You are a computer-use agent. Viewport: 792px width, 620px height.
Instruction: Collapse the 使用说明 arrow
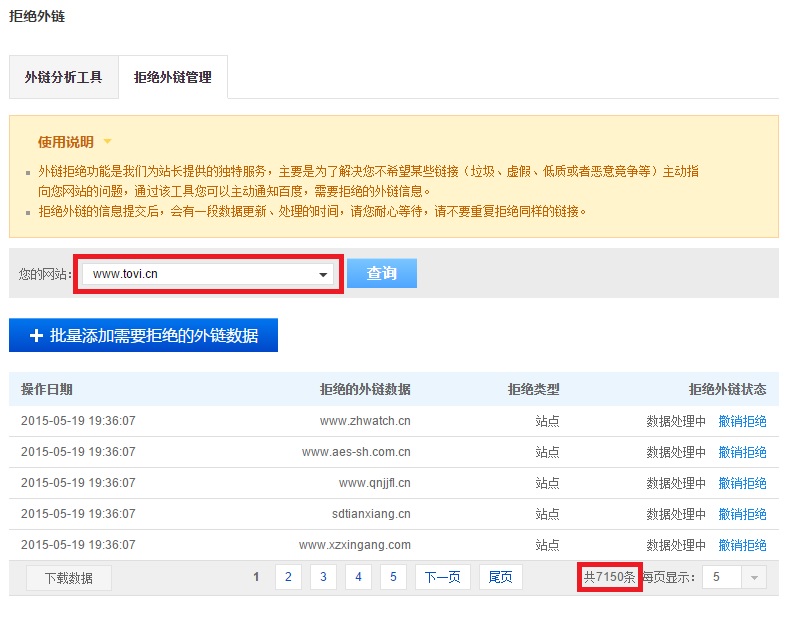tap(107, 142)
